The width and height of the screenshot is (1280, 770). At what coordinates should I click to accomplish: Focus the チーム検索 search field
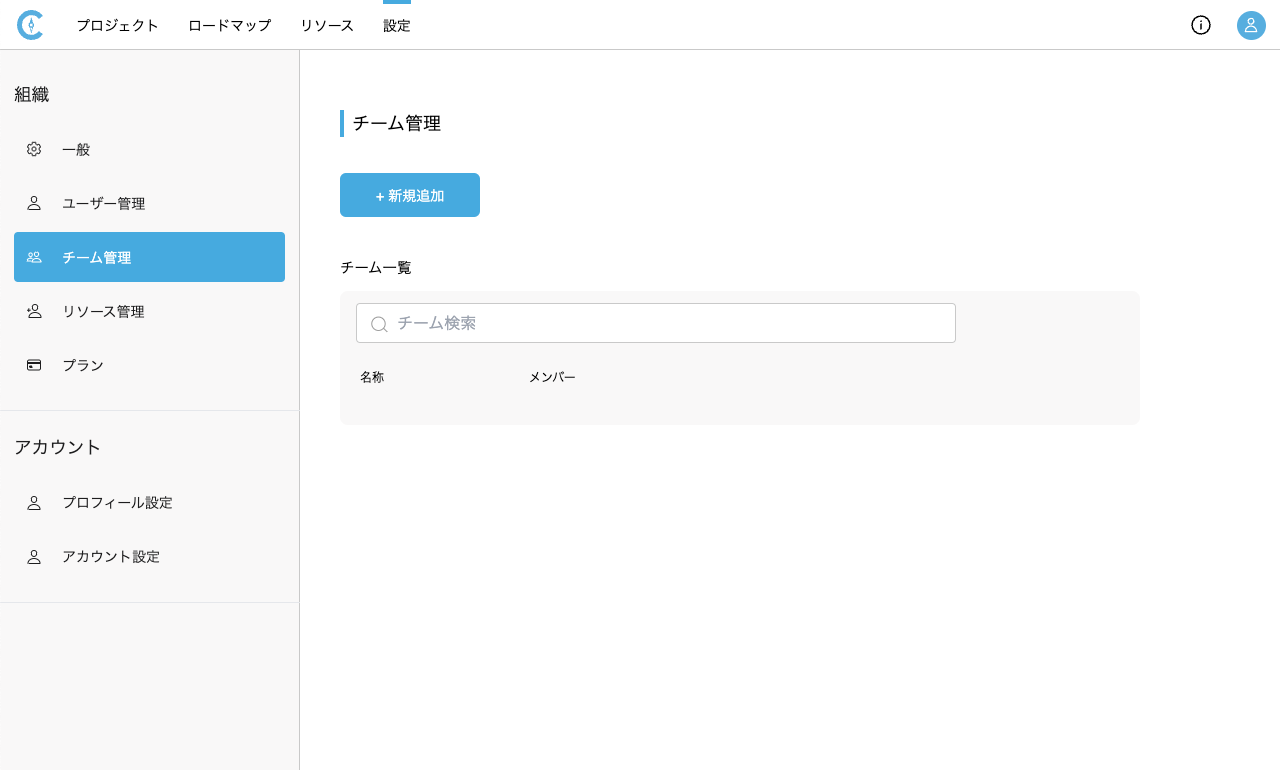670,323
